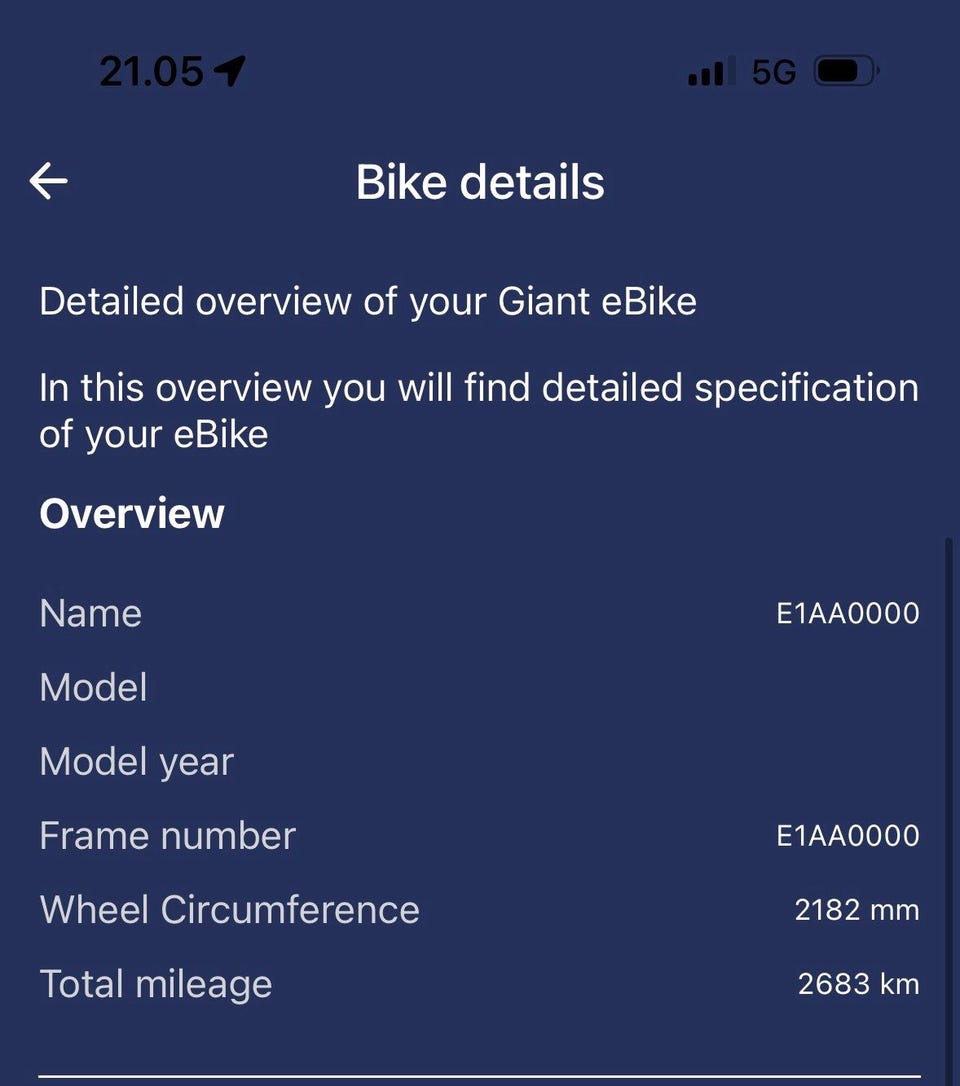Select the Overview section heading
960x1086 pixels.
click(132, 513)
